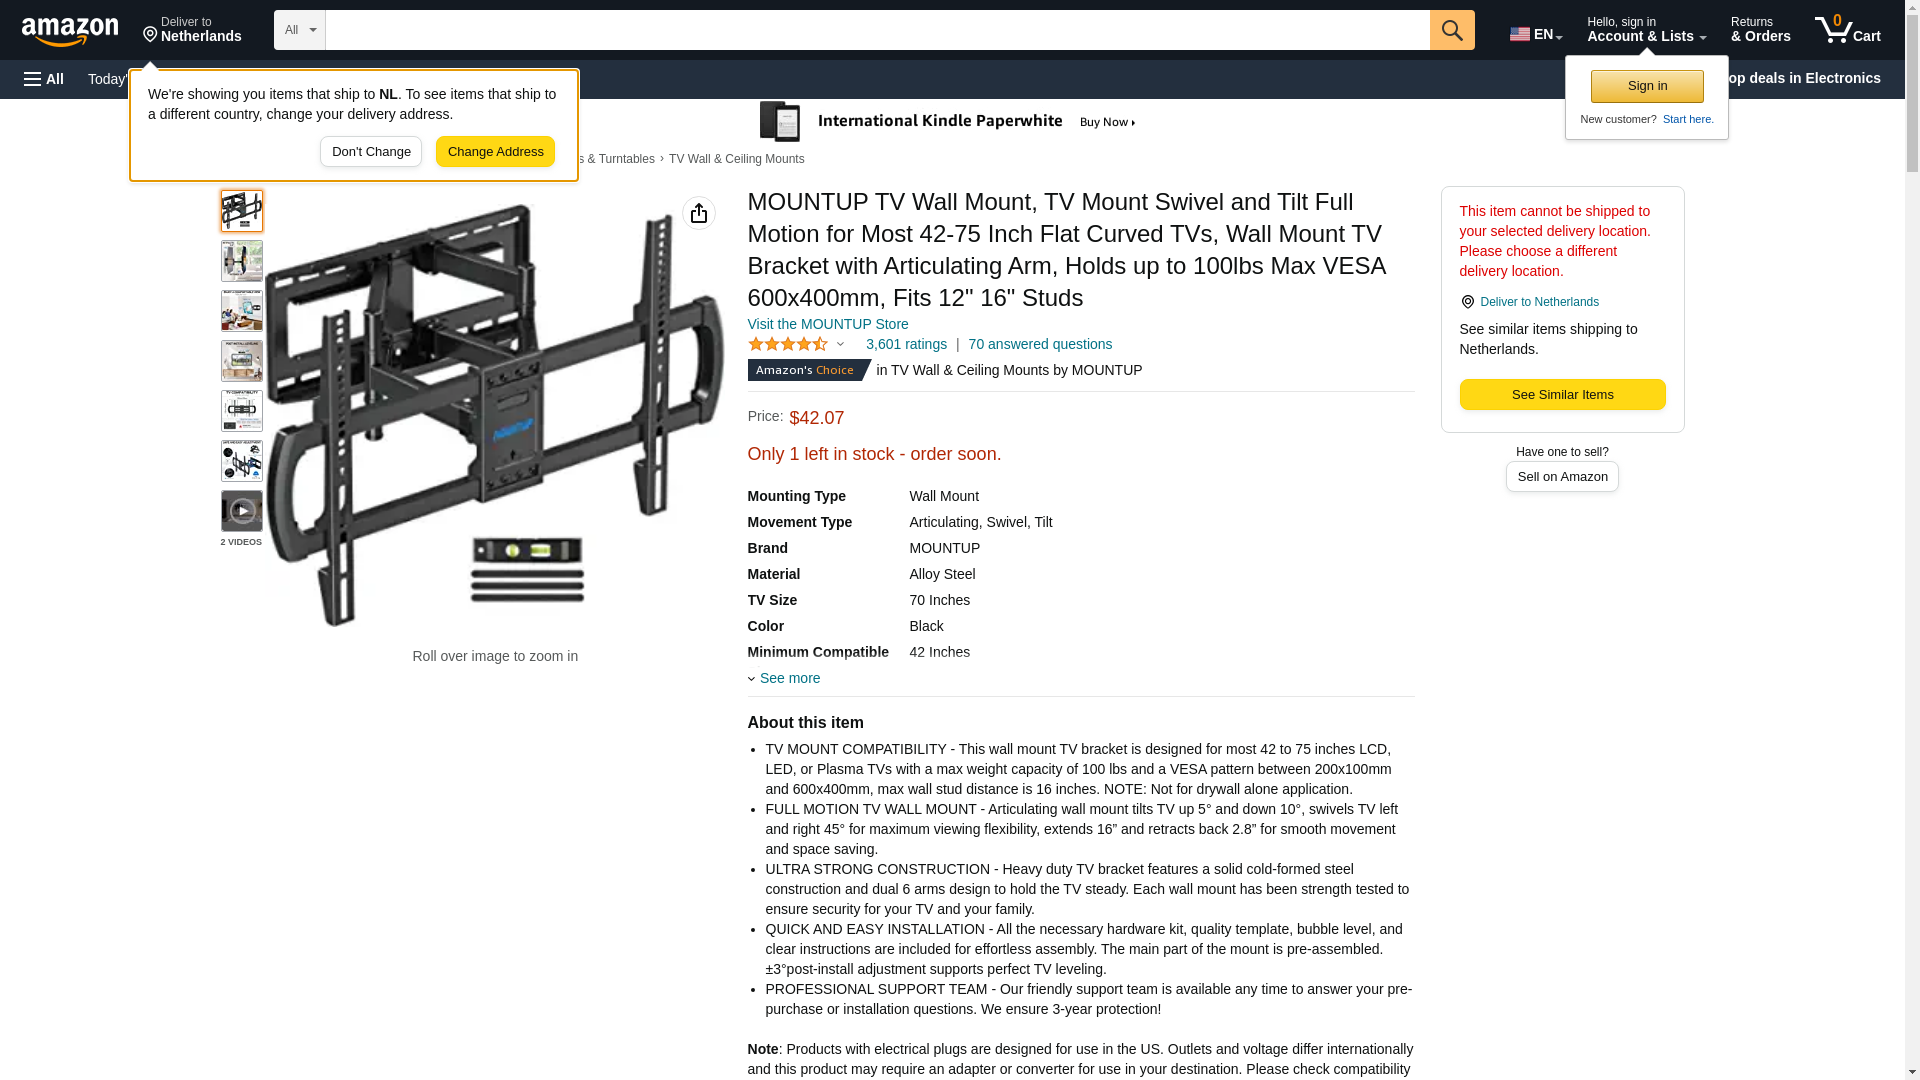The image size is (1920, 1080).
Task: Click the Amazon logo
Action: pos(70,31)
